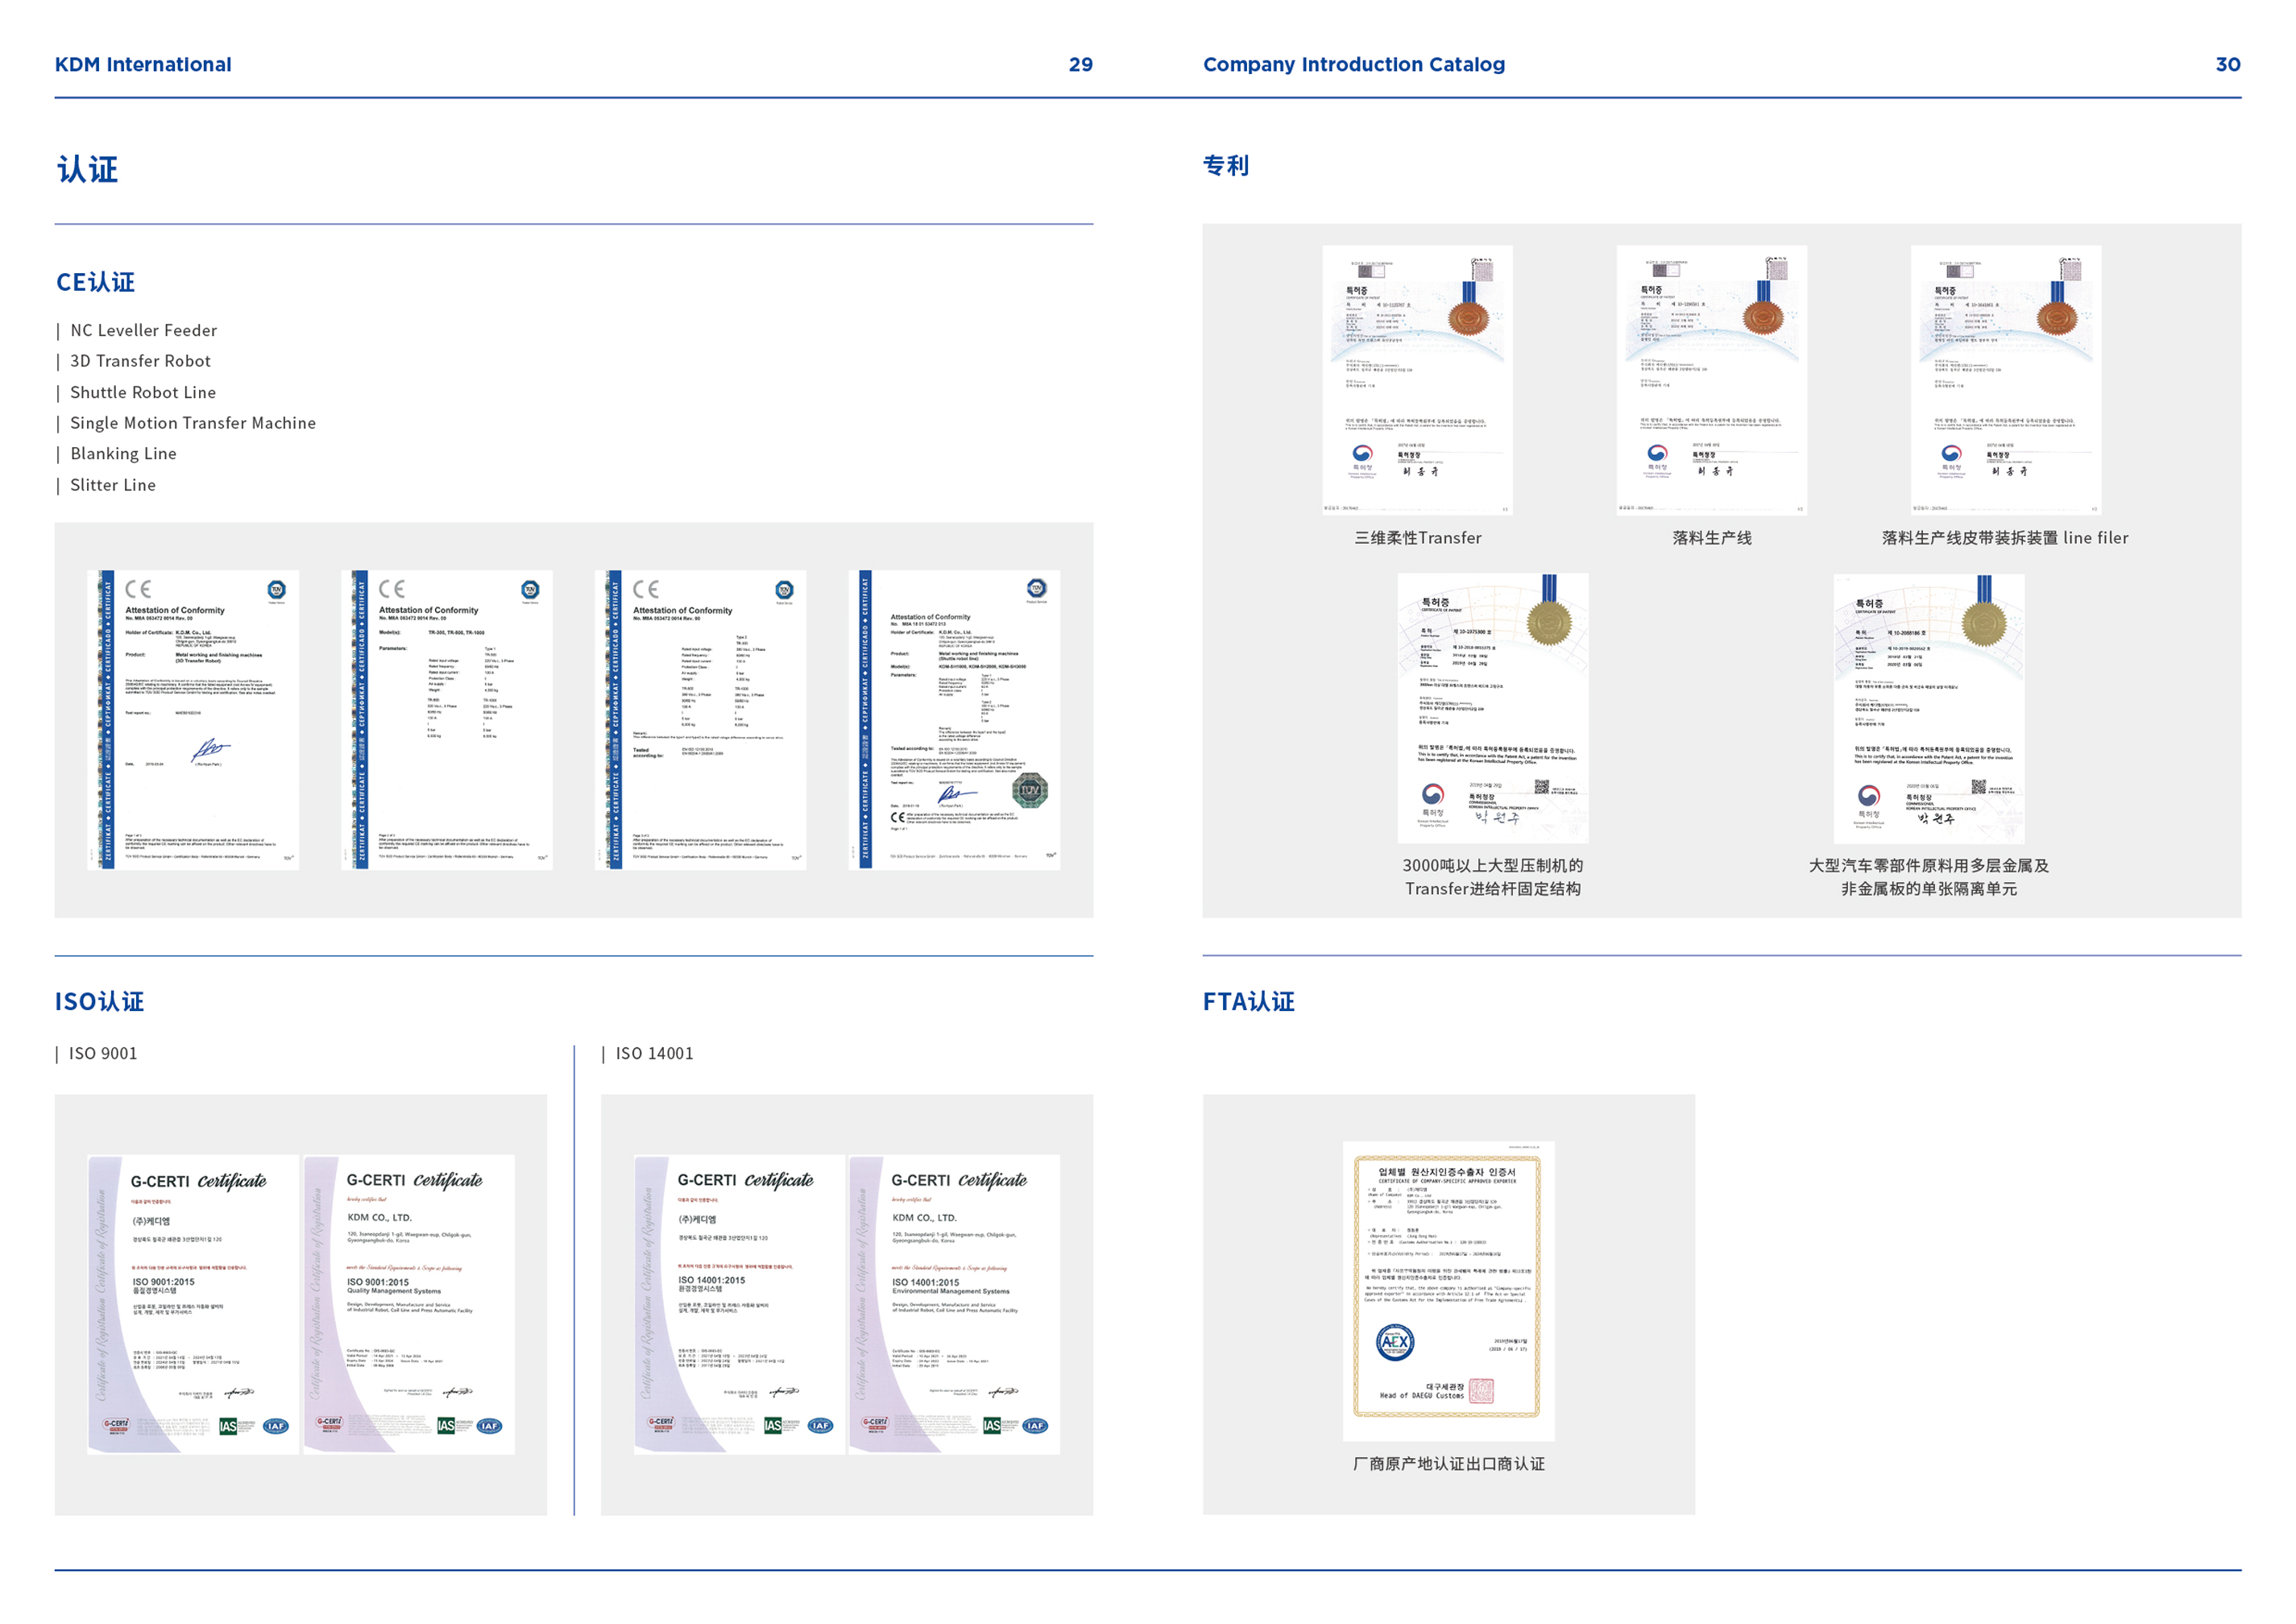Open the English ISO 14001:2015 G-CERTI certificate
This screenshot has height=1624, width=2296.
(954, 1303)
